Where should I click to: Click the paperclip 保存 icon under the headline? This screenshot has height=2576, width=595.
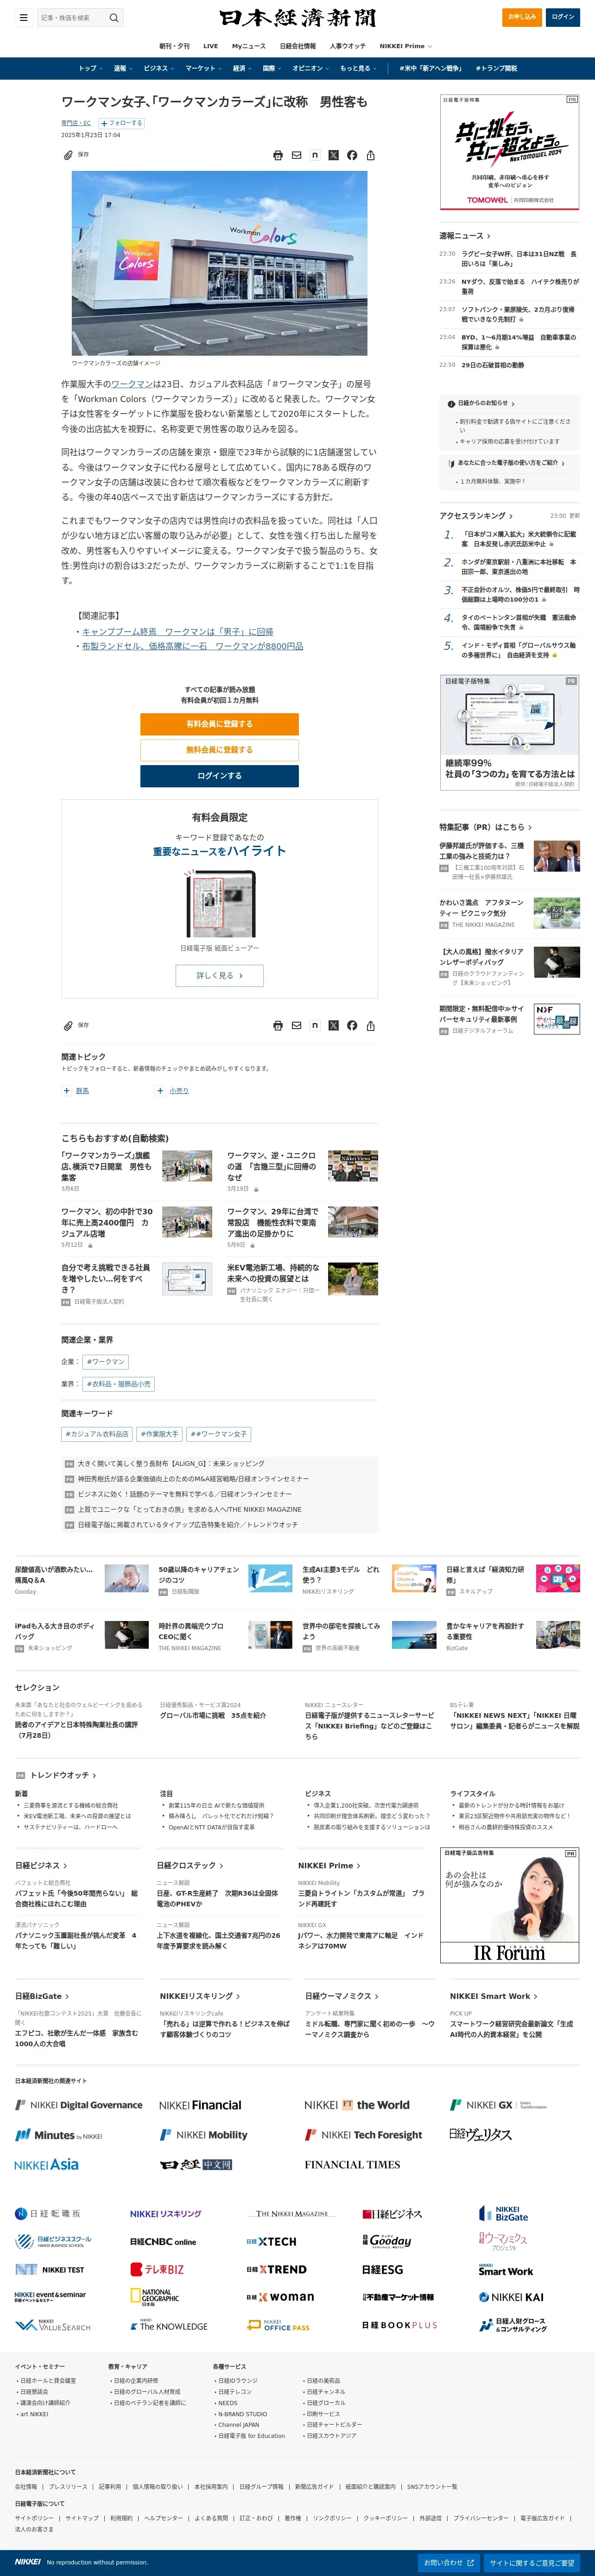coord(68,155)
